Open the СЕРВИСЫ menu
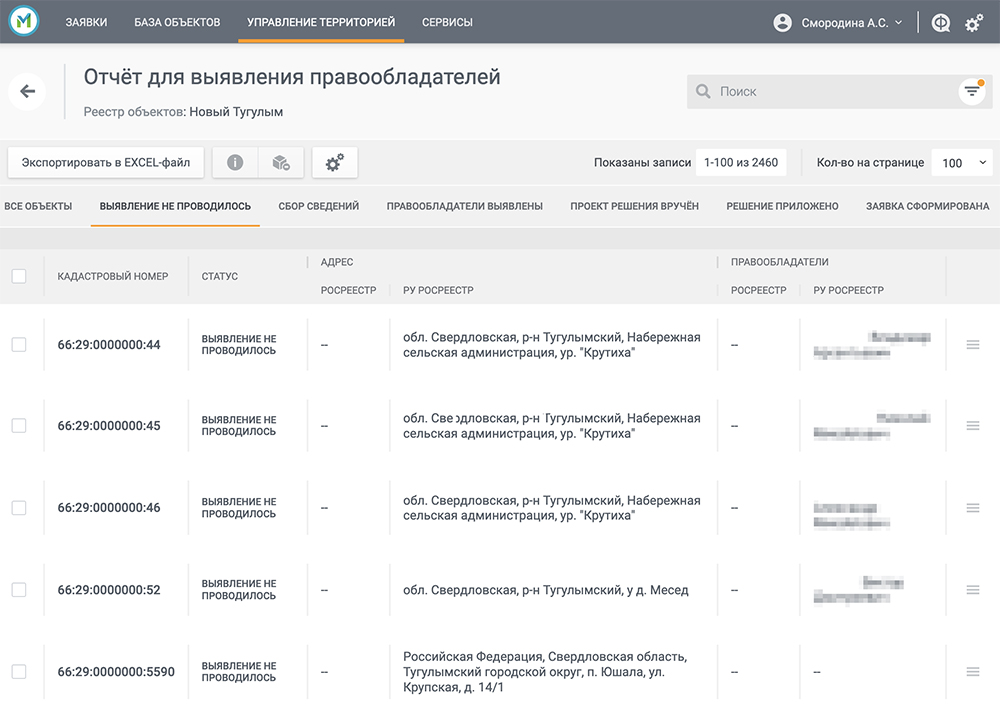1000x709 pixels. click(447, 22)
